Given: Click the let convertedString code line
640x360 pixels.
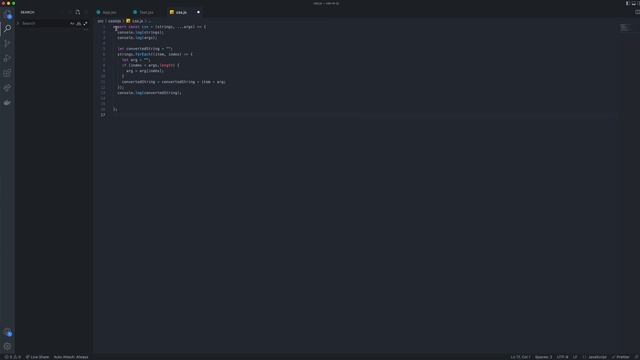Looking at the screenshot, I should (145, 49).
